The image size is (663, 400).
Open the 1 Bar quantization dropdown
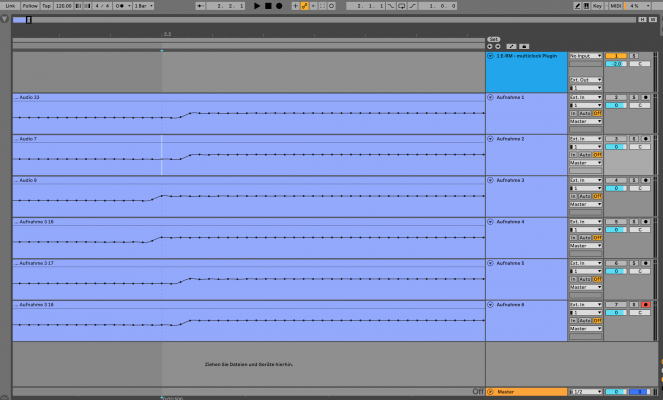pos(143,6)
